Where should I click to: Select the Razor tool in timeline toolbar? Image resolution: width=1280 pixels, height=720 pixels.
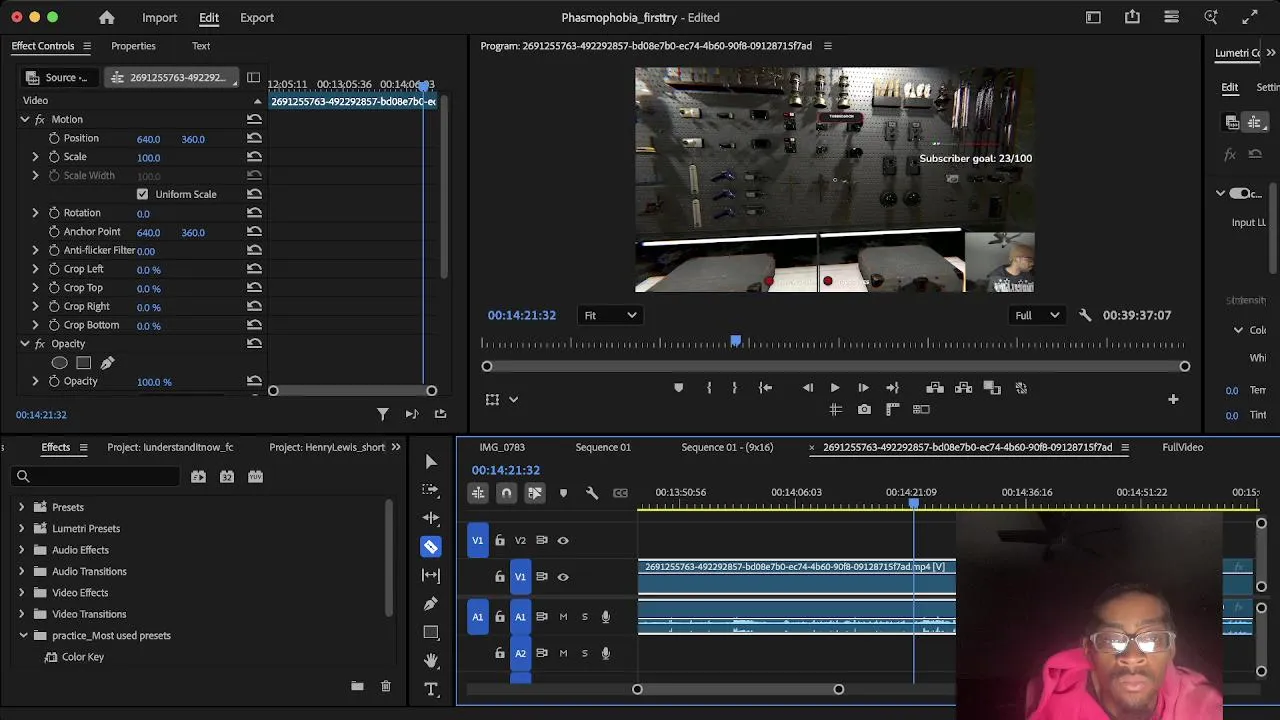[431, 547]
